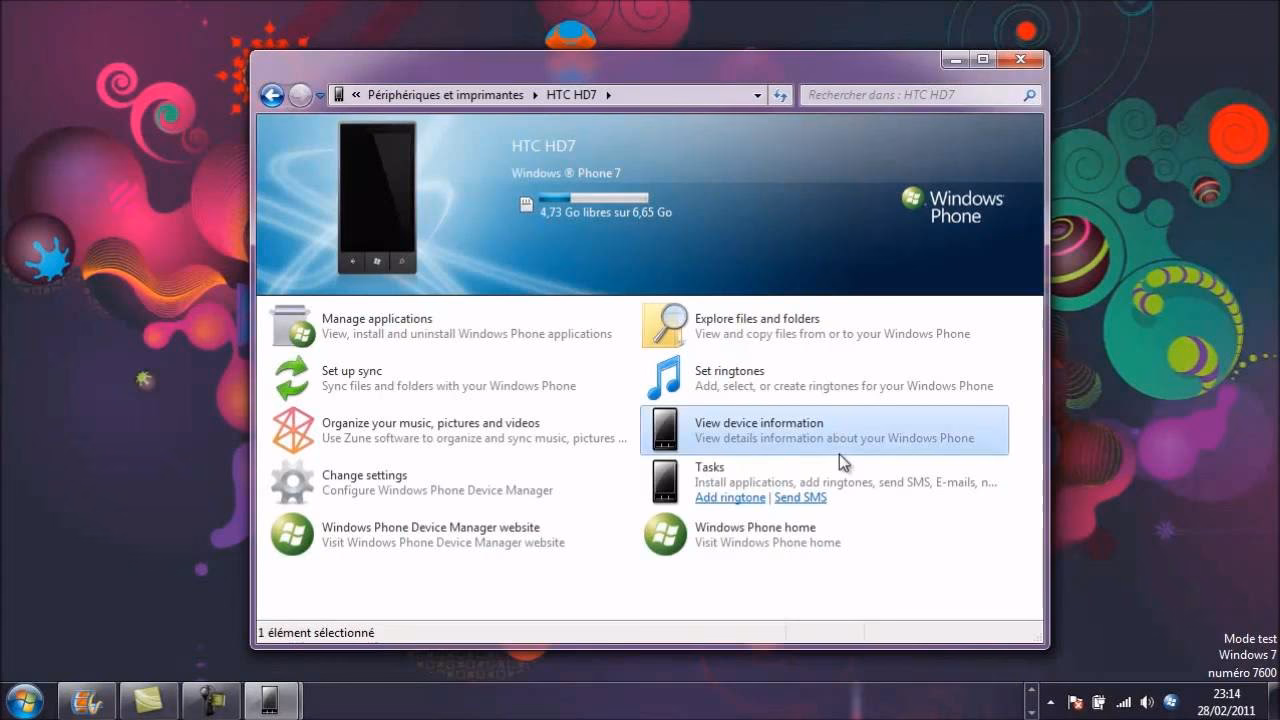
Task: Click 'Configure Windows Phone Device Manager' description
Action: click(437, 491)
